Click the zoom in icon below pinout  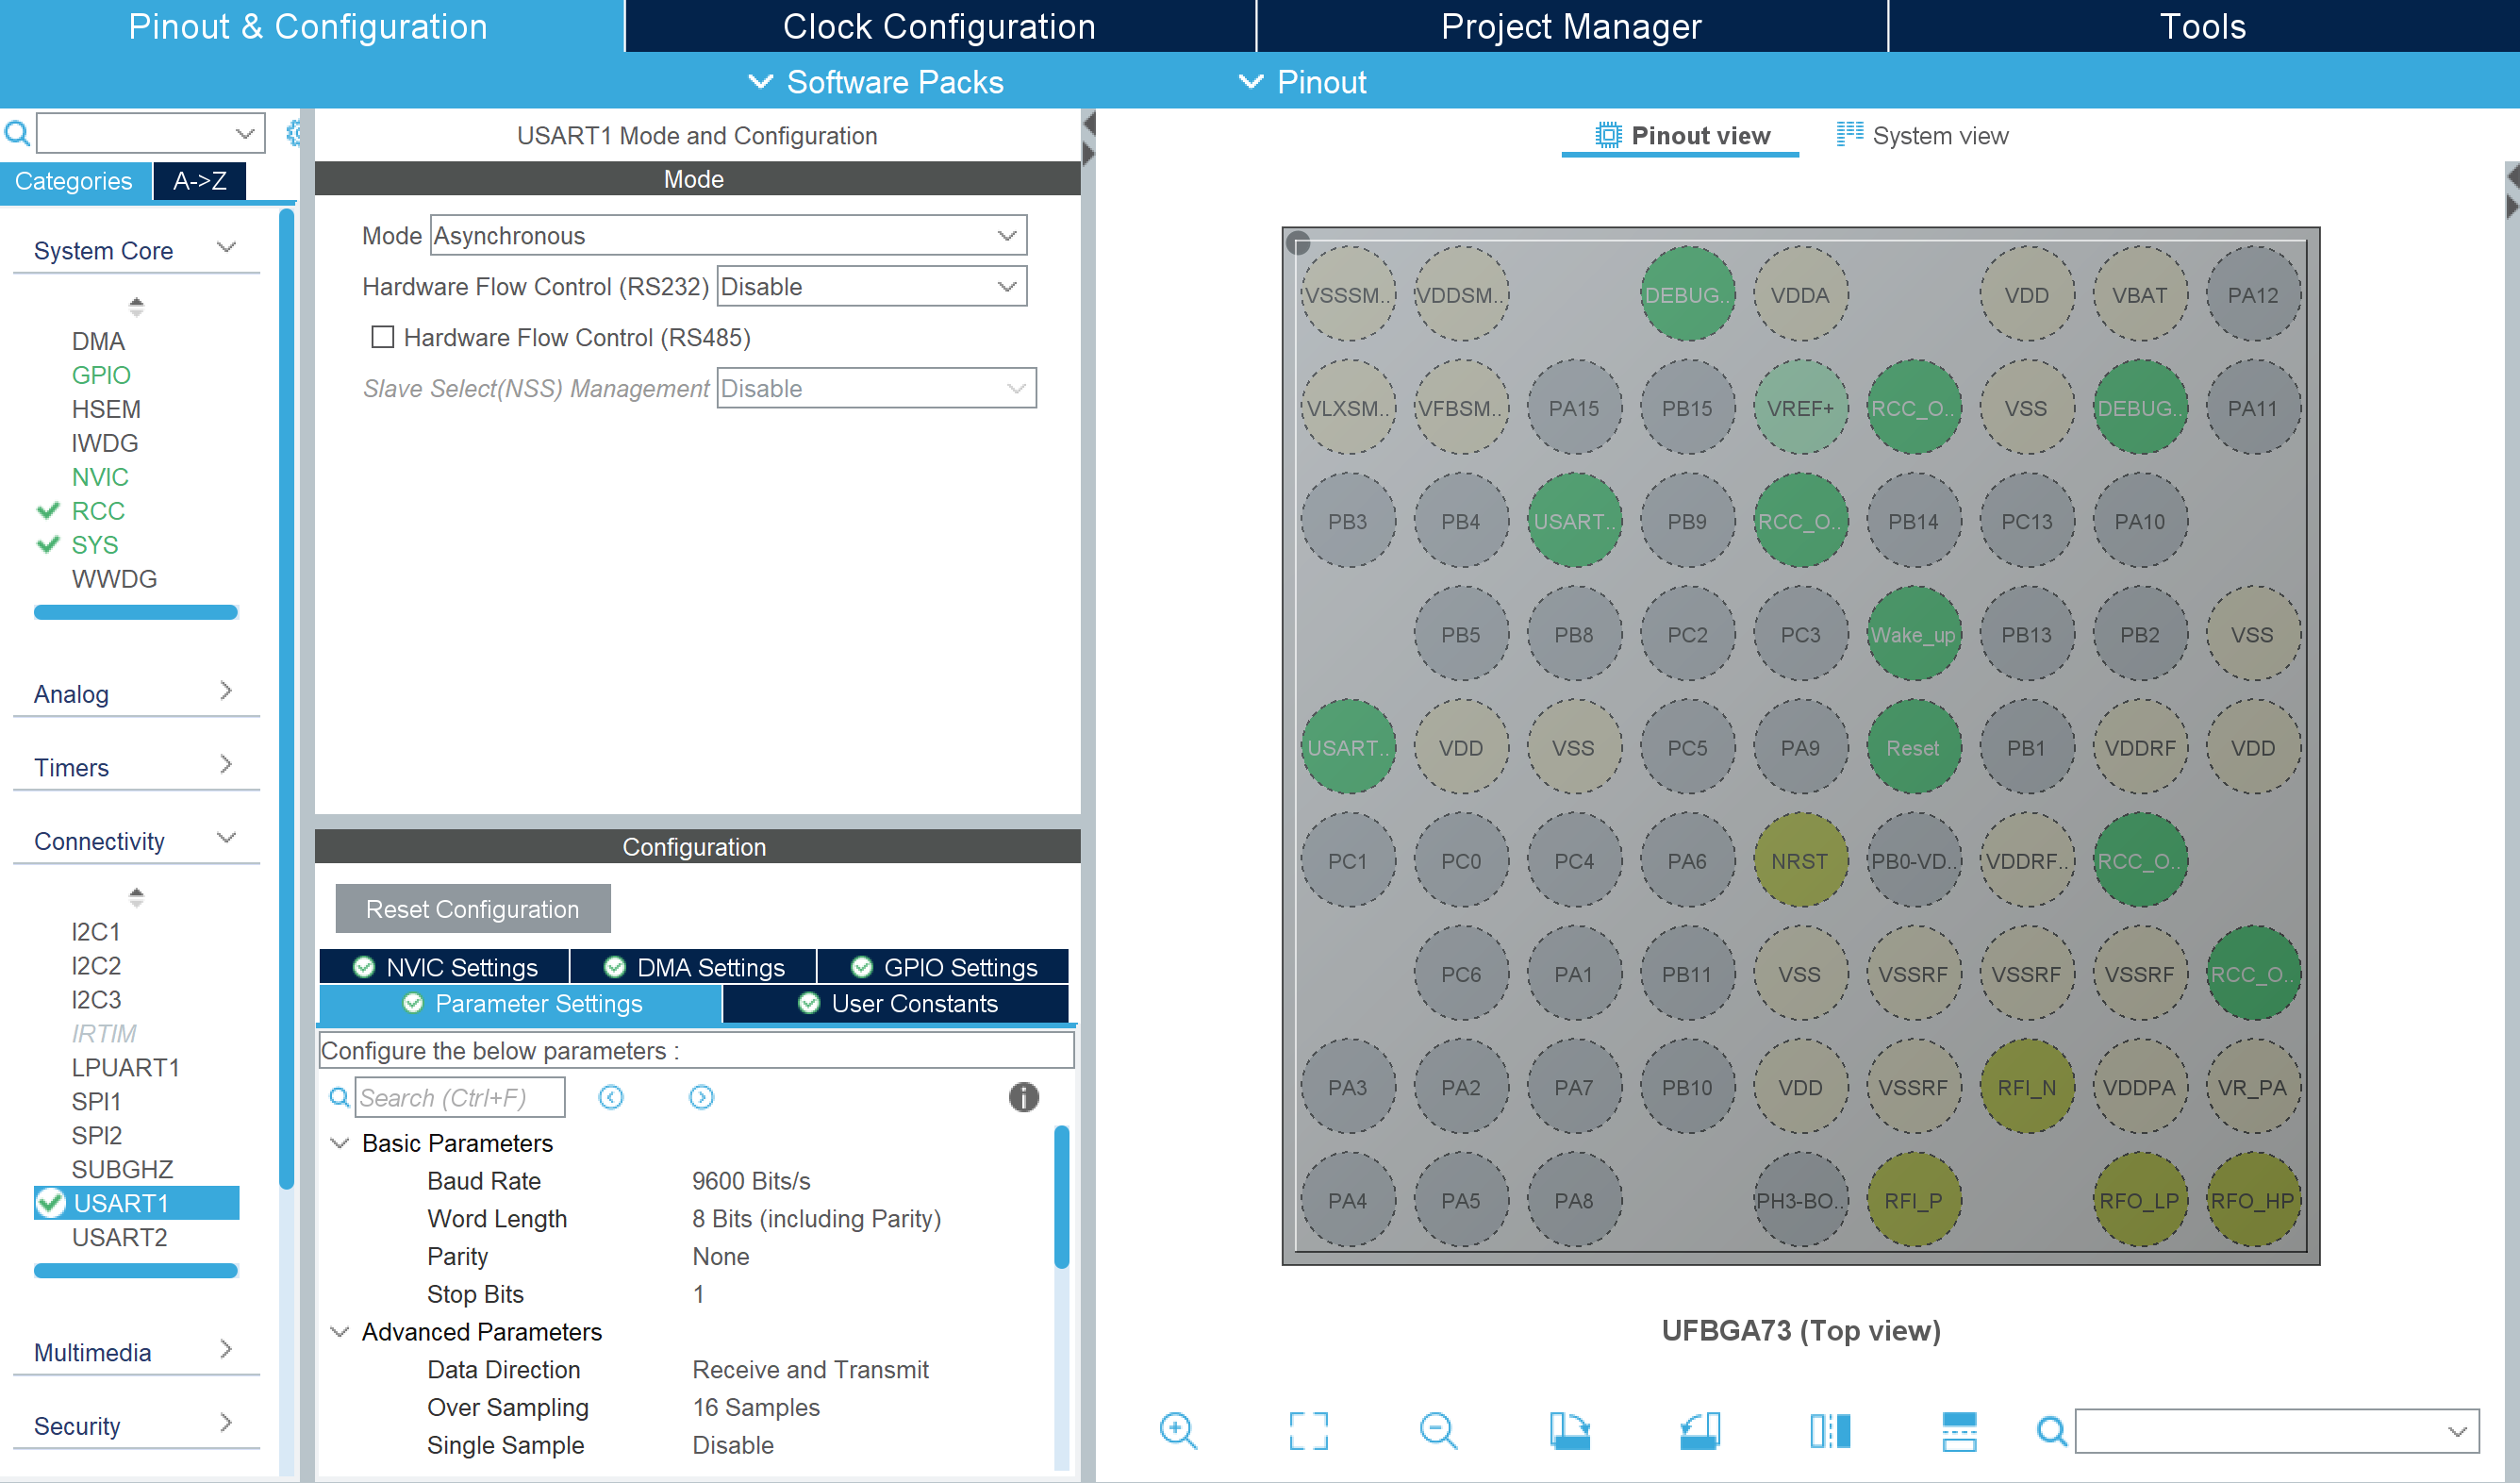pyautogui.click(x=1177, y=1430)
